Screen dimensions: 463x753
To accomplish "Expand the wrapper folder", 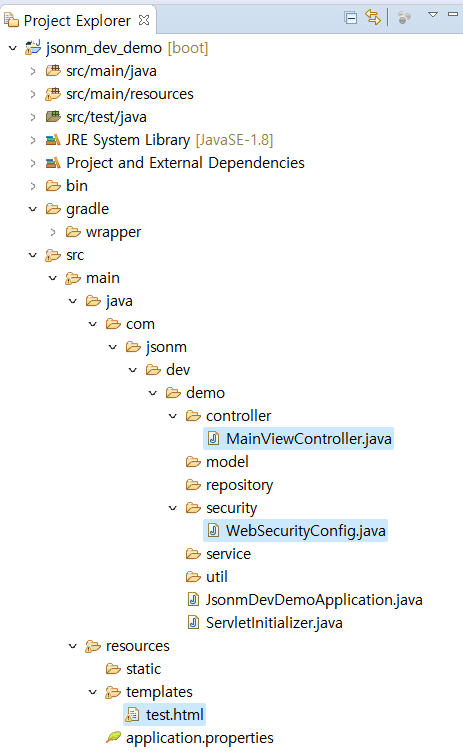I will [x=53, y=232].
